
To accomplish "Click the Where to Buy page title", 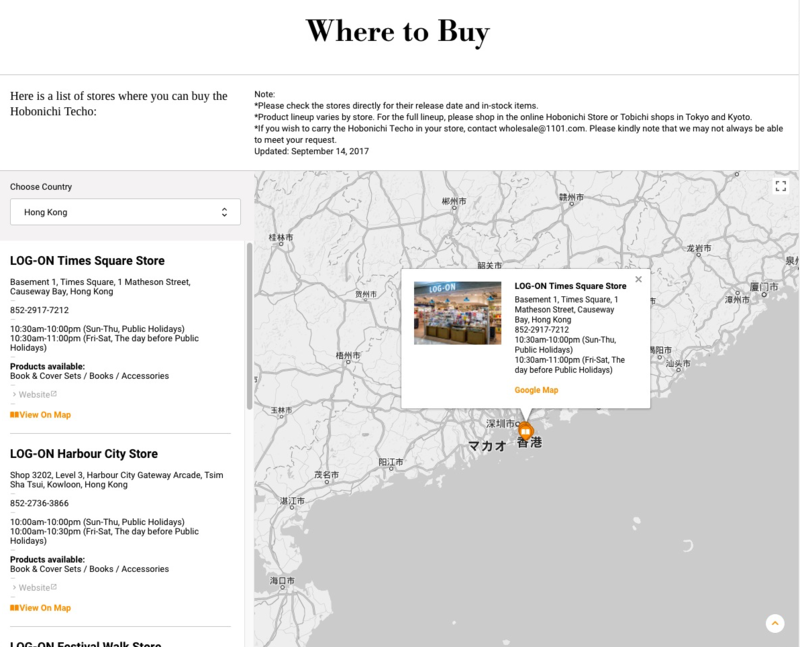I will 398,32.
